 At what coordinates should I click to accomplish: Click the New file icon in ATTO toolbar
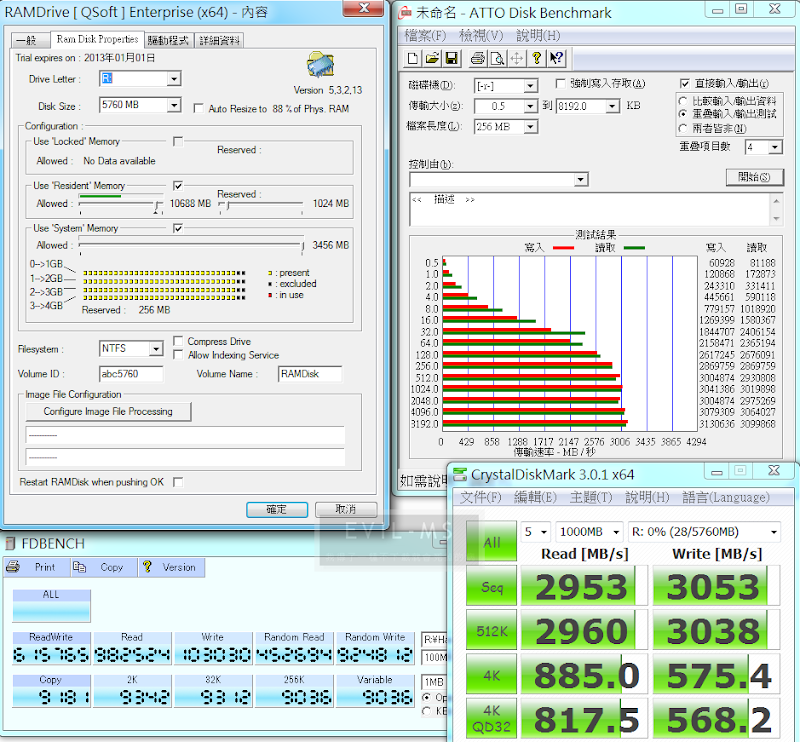413,59
